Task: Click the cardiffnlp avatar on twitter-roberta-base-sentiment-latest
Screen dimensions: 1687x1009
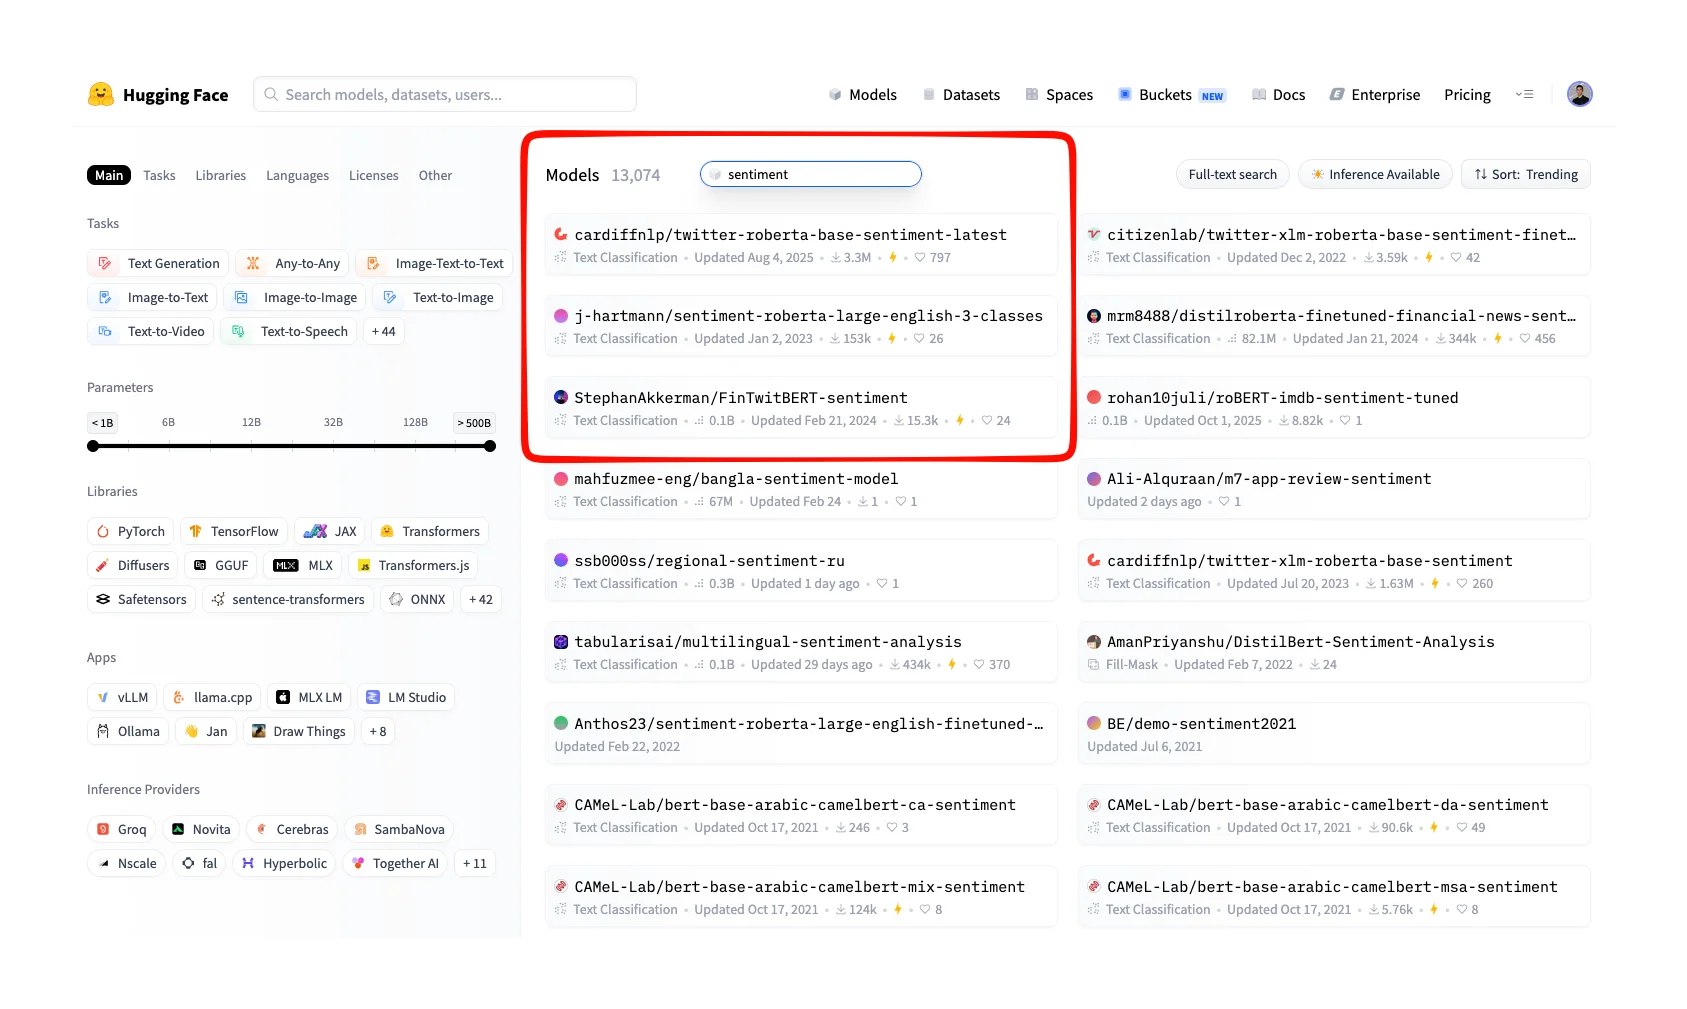Action: 561,234
